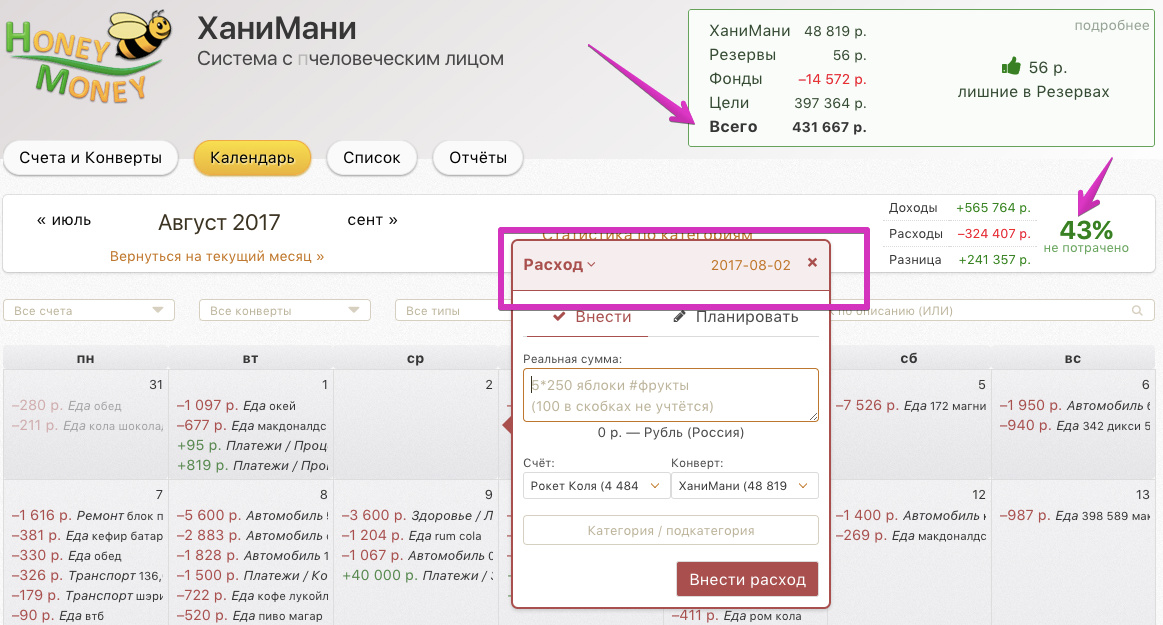Click the search magnifier icon in description filter
1163x625 pixels.
coord(1136,311)
